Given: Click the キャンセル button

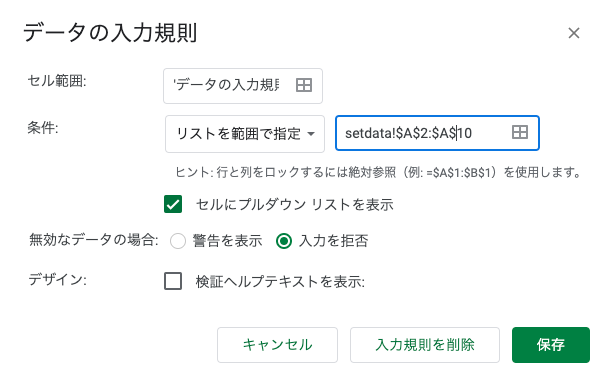Looking at the screenshot, I should point(277,345).
